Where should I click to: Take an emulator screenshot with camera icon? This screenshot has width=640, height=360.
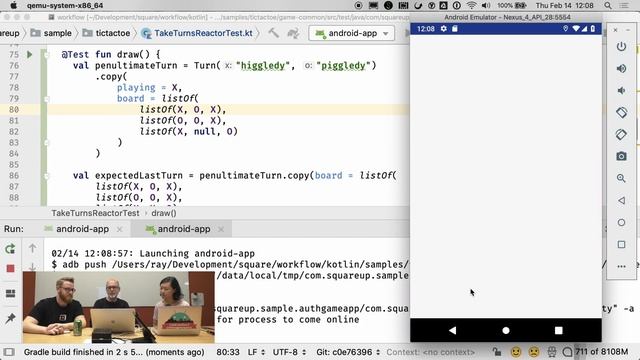pyautogui.click(x=621, y=156)
